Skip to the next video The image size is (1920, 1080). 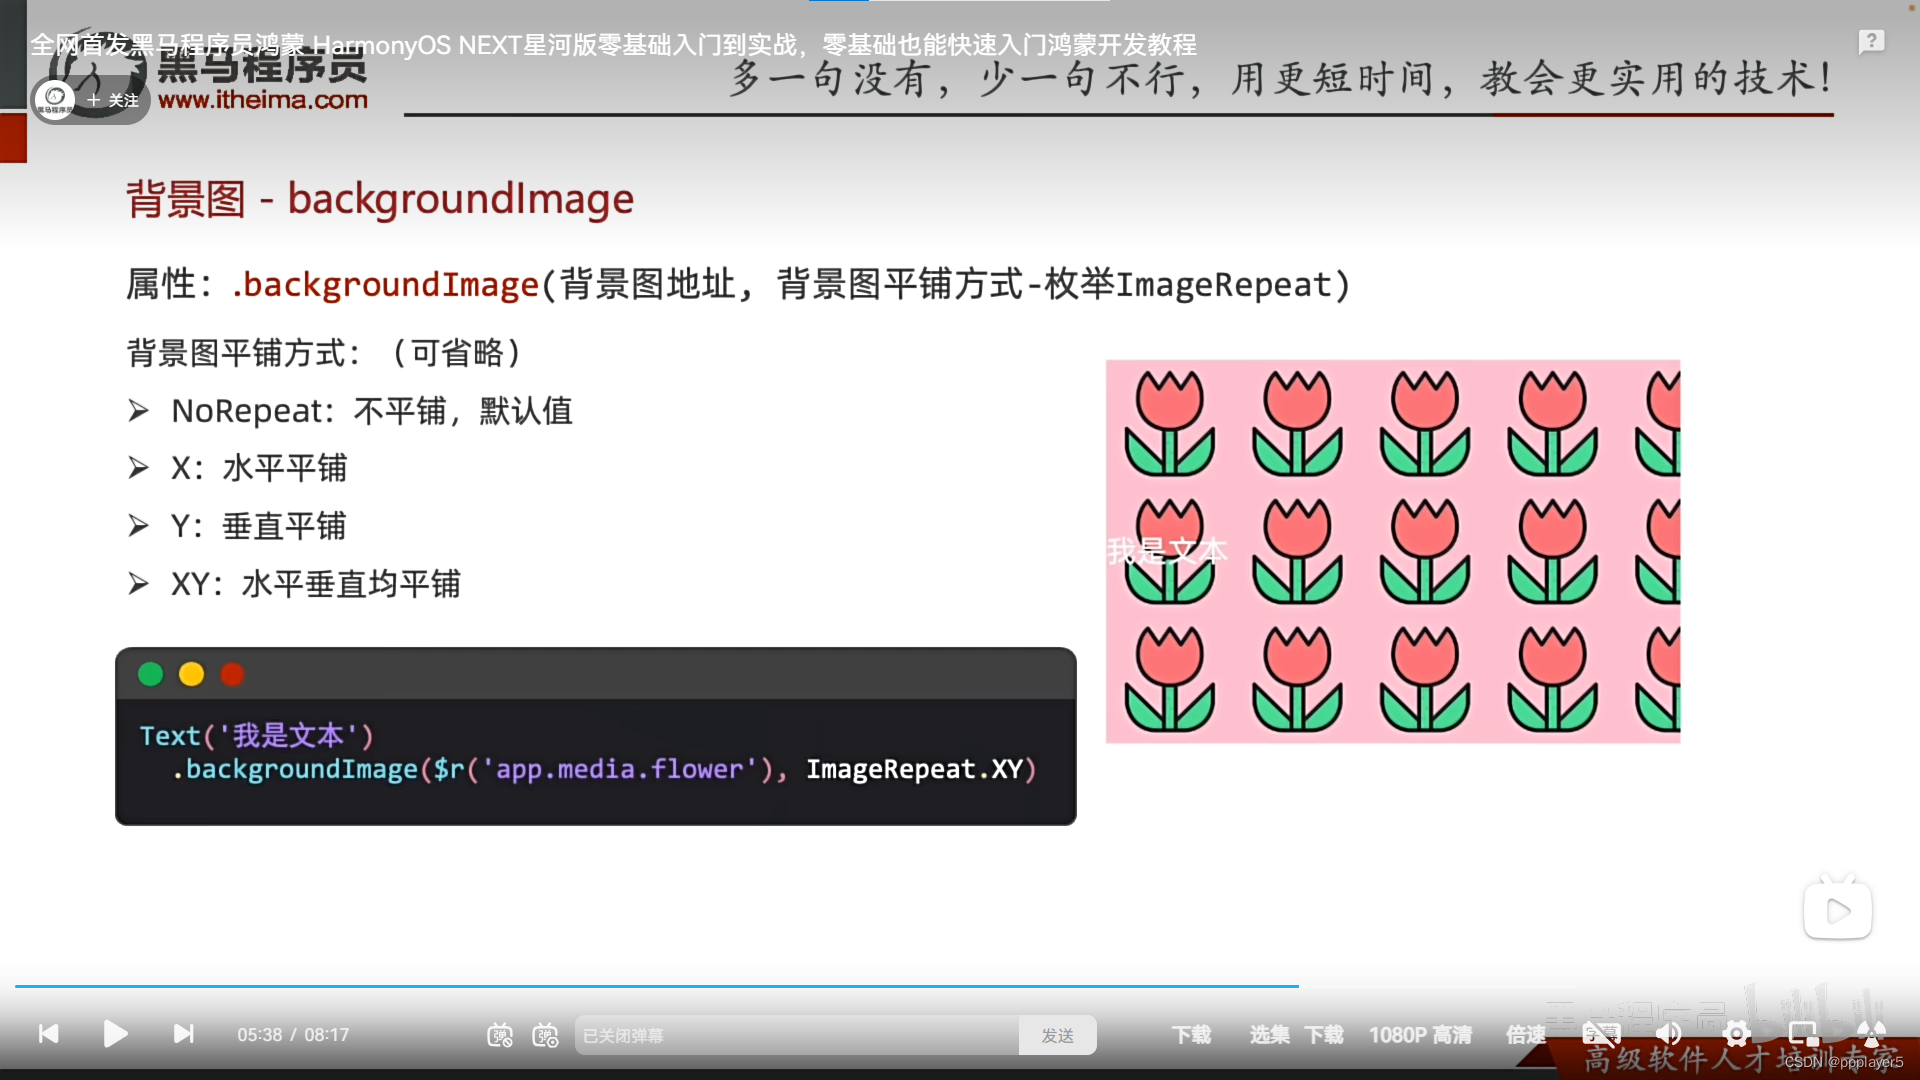coord(183,1034)
